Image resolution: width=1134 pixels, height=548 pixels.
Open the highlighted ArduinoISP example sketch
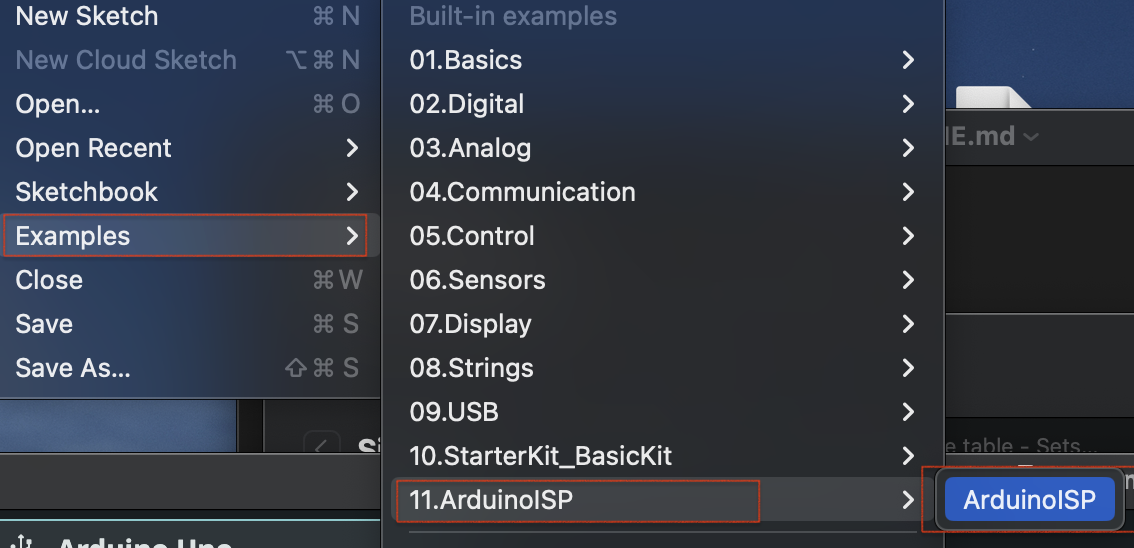coord(1030,500)
